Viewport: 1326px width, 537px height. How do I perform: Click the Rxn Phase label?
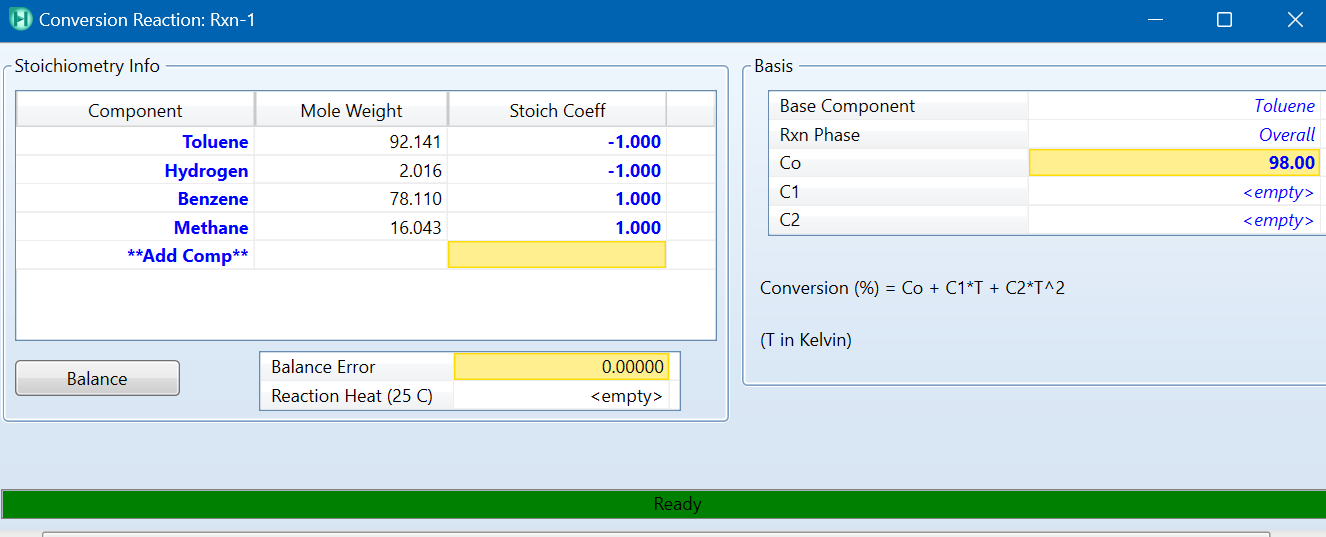pyautogui.click(x=820, y=135)
